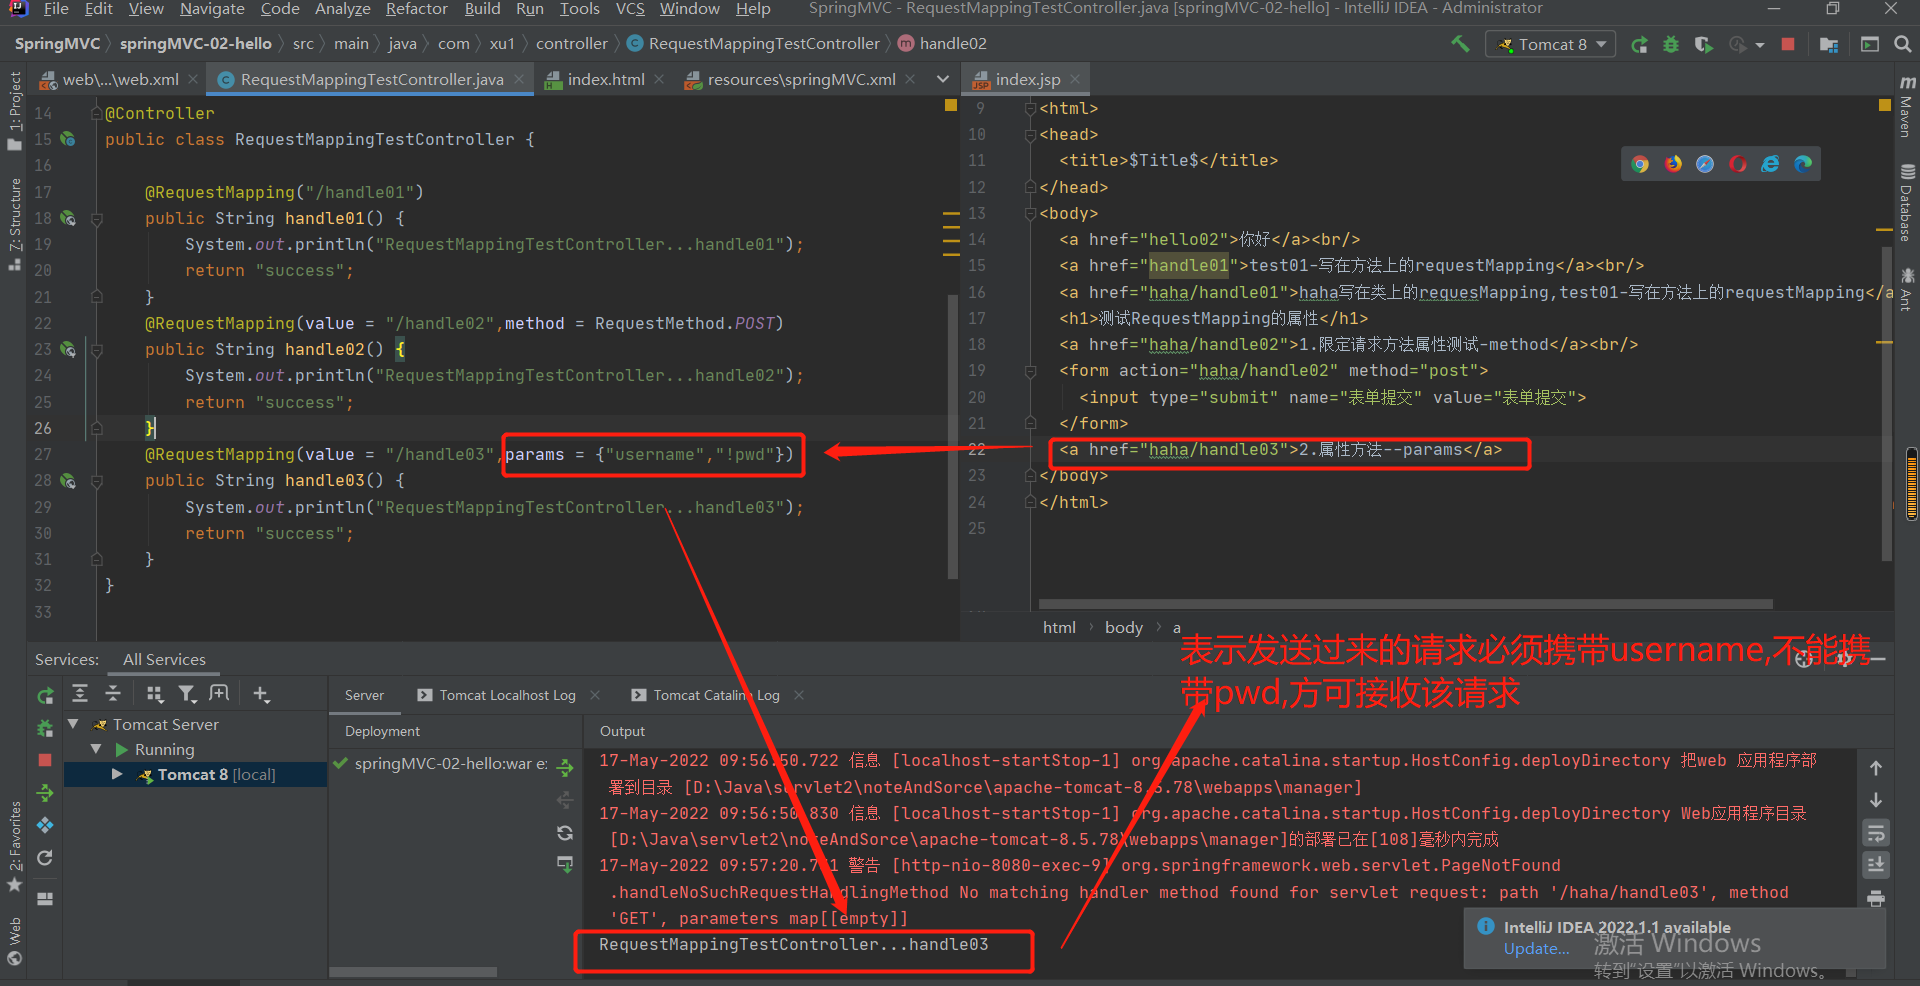Fold handle01 method at line 18
This screenshot has height=986, width=1920.
point(97,218)
